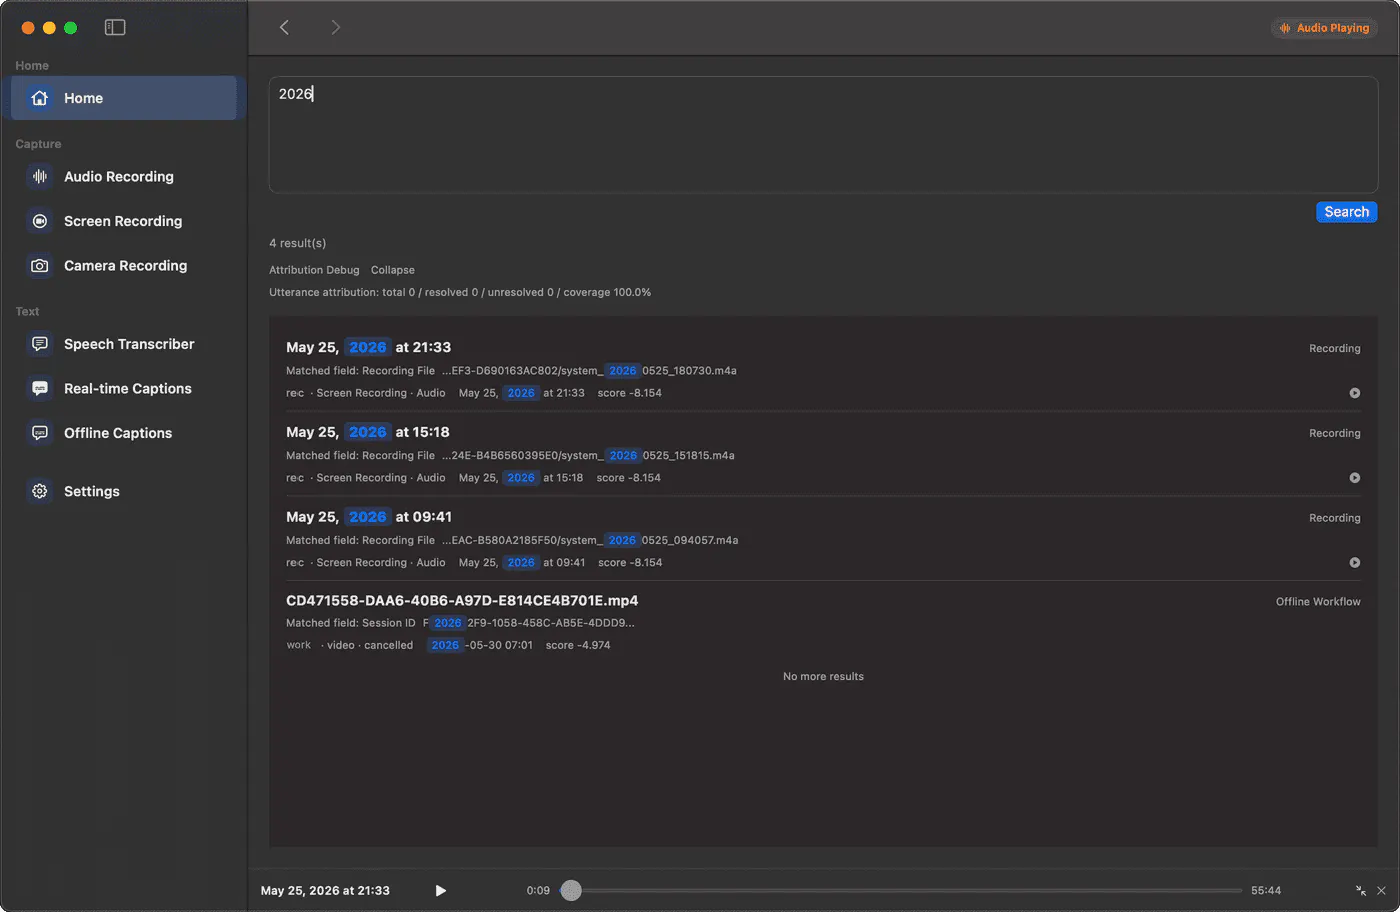Click the Settings gear icon
This screenshot has width=1400, height=912.
tap(40, 491)
